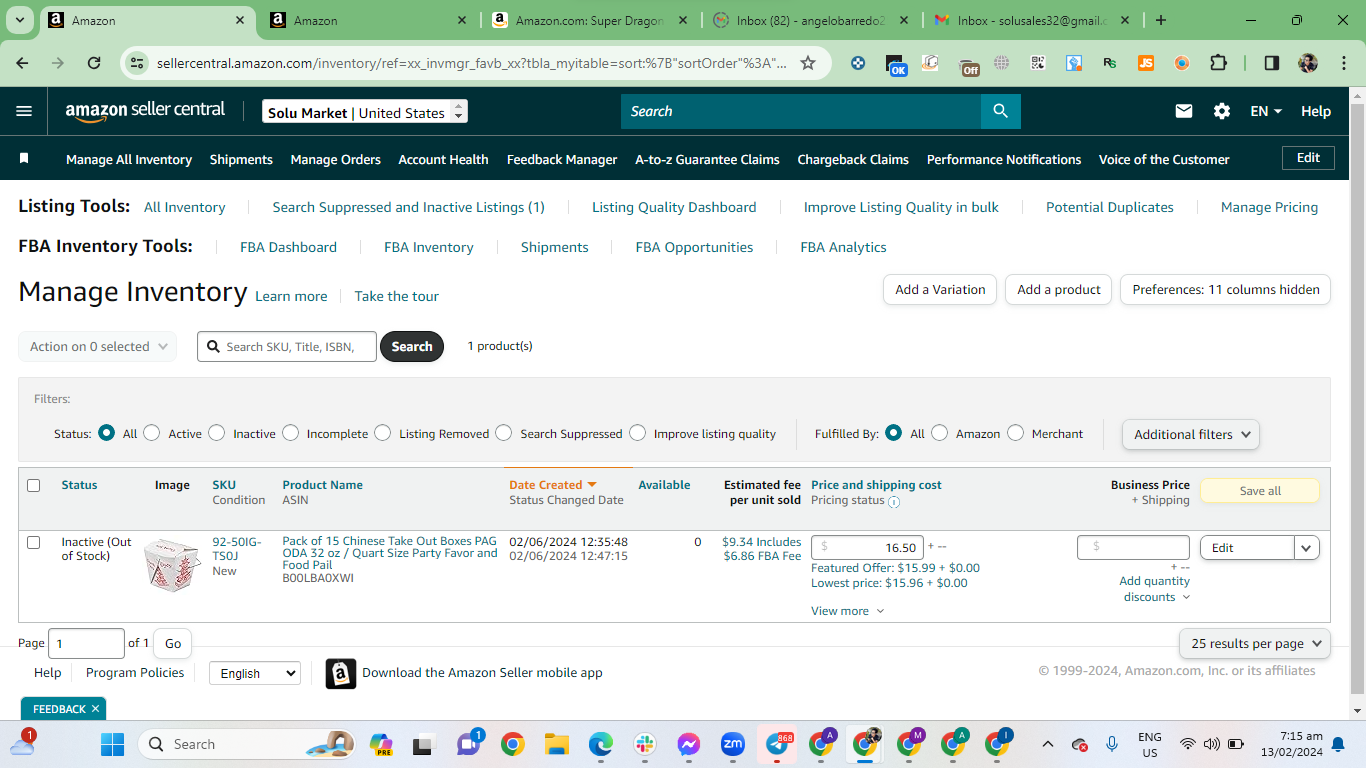Open the Solu Market account switcher

click(365, 112)
